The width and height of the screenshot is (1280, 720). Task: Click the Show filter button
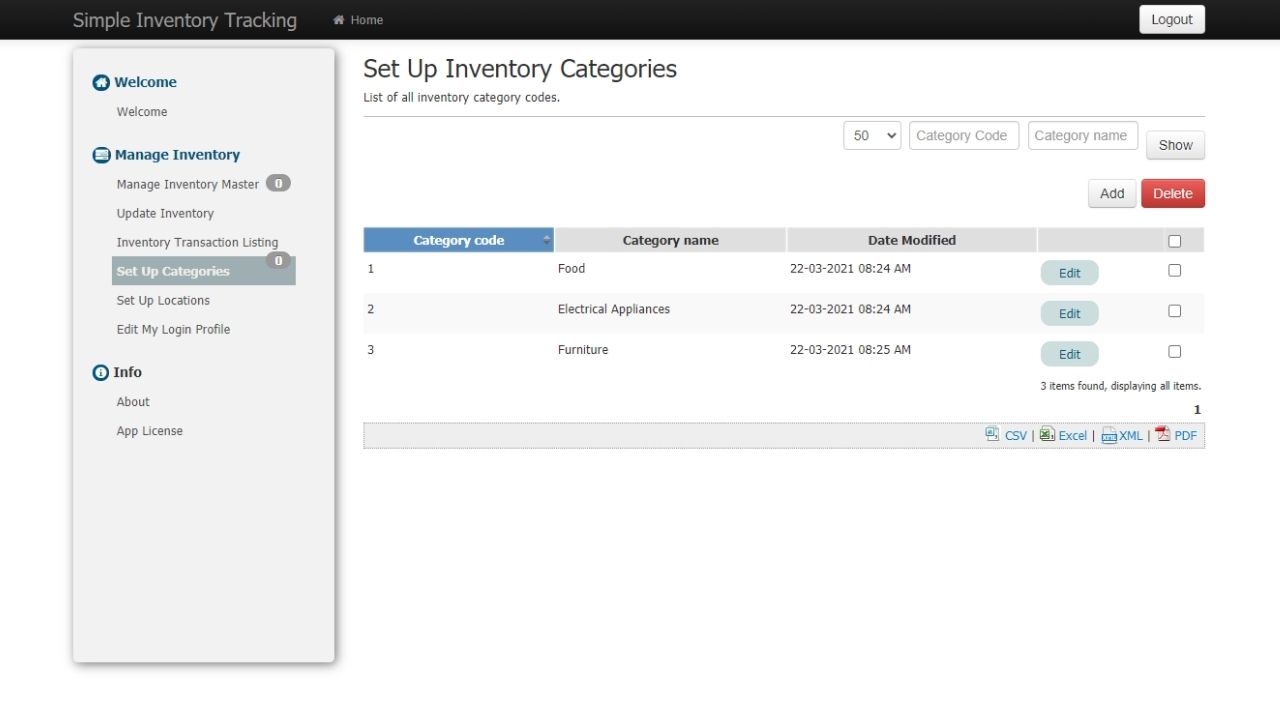(1175, 145)
